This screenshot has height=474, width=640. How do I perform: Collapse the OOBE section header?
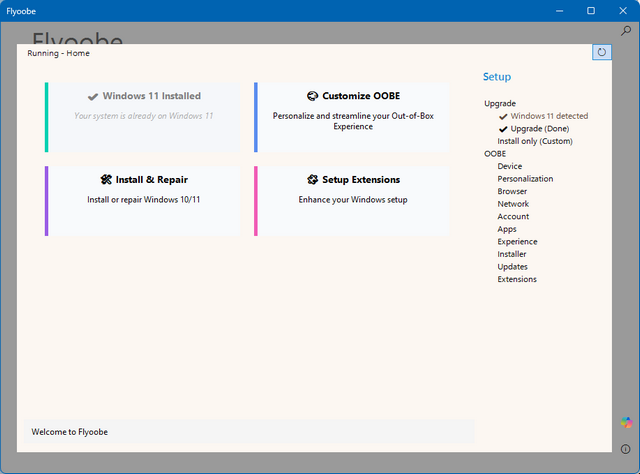[x=495, y=154]
